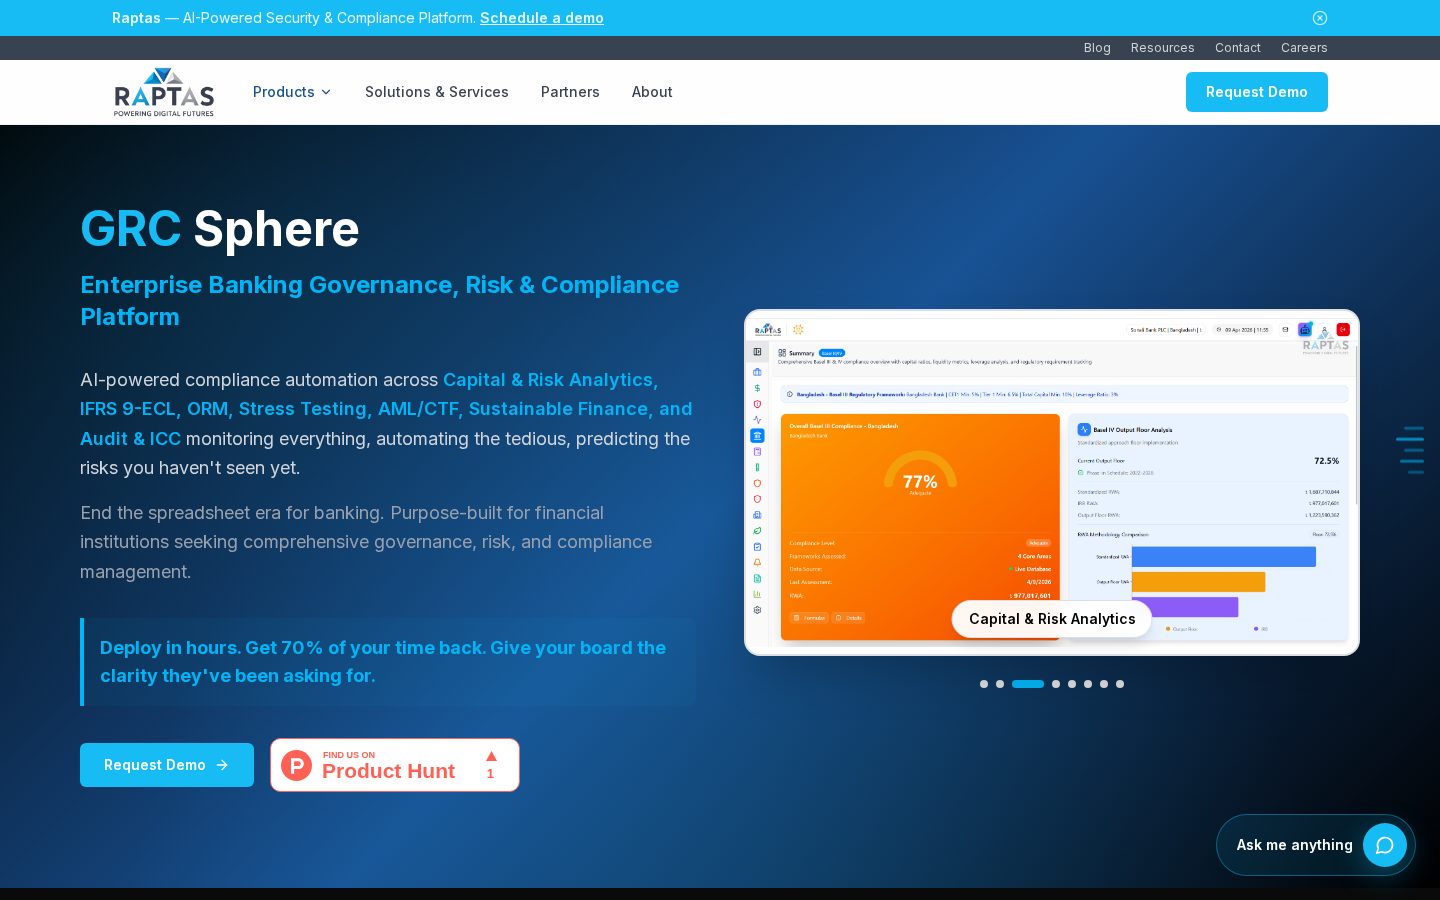The height and width of the screenshot is (900, 1440).
Task: Click the settings gear icon in dashboard sidebar
Action: coord(757,610)
